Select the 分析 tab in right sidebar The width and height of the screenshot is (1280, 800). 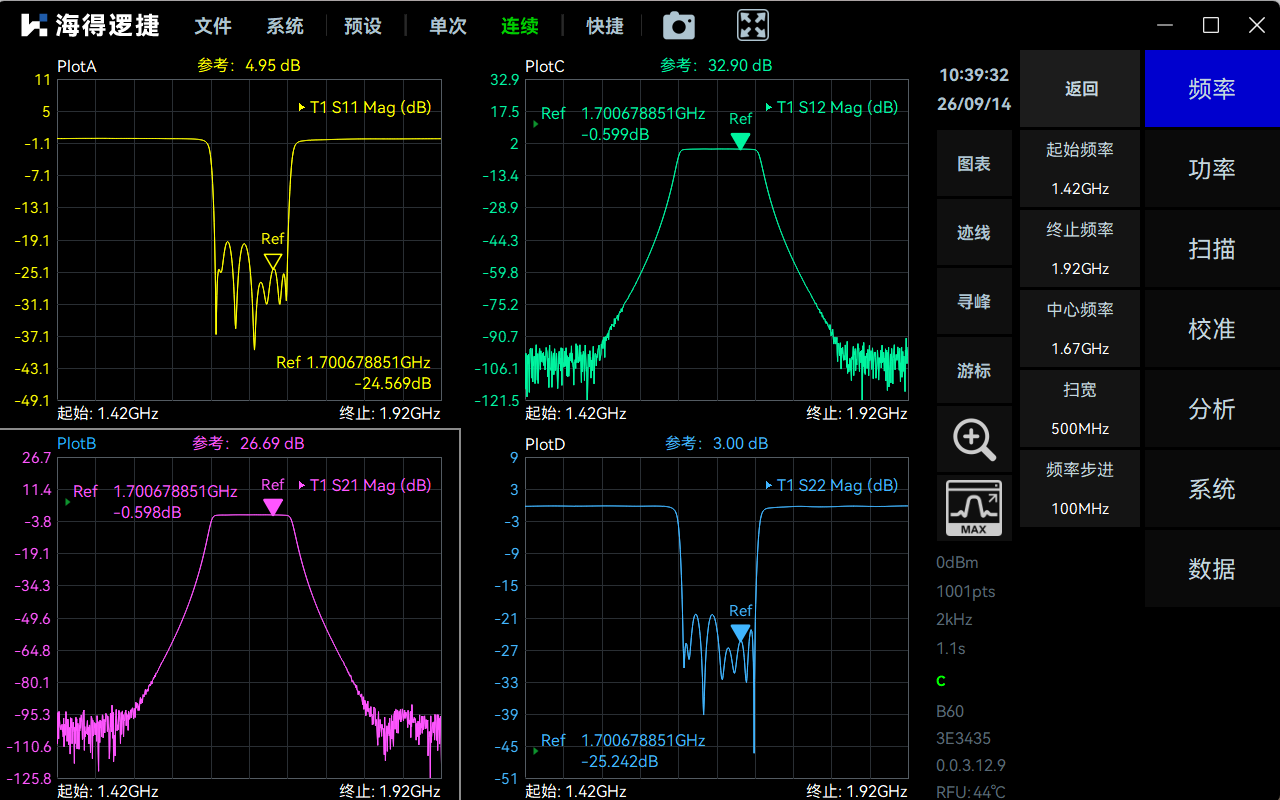1212,409
